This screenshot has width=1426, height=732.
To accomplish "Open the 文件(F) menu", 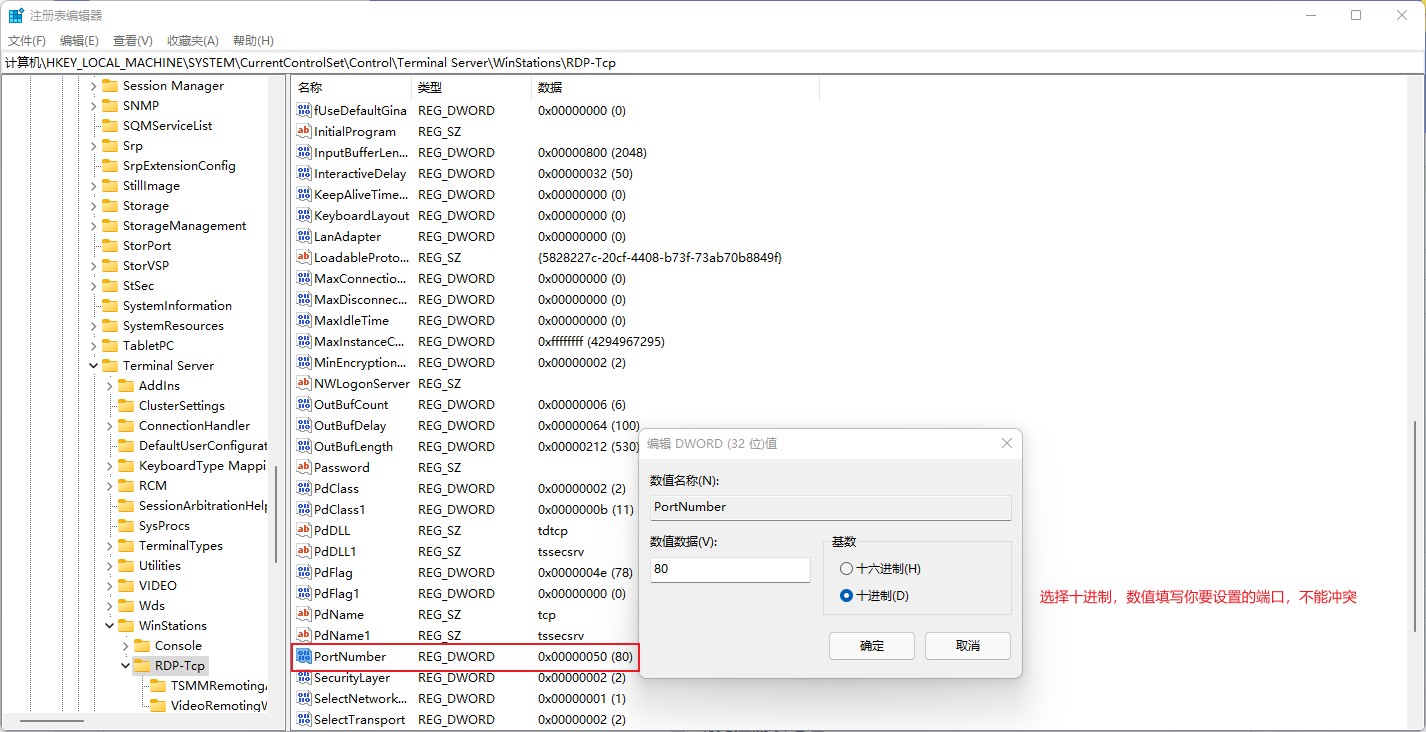I will (27, 41).
